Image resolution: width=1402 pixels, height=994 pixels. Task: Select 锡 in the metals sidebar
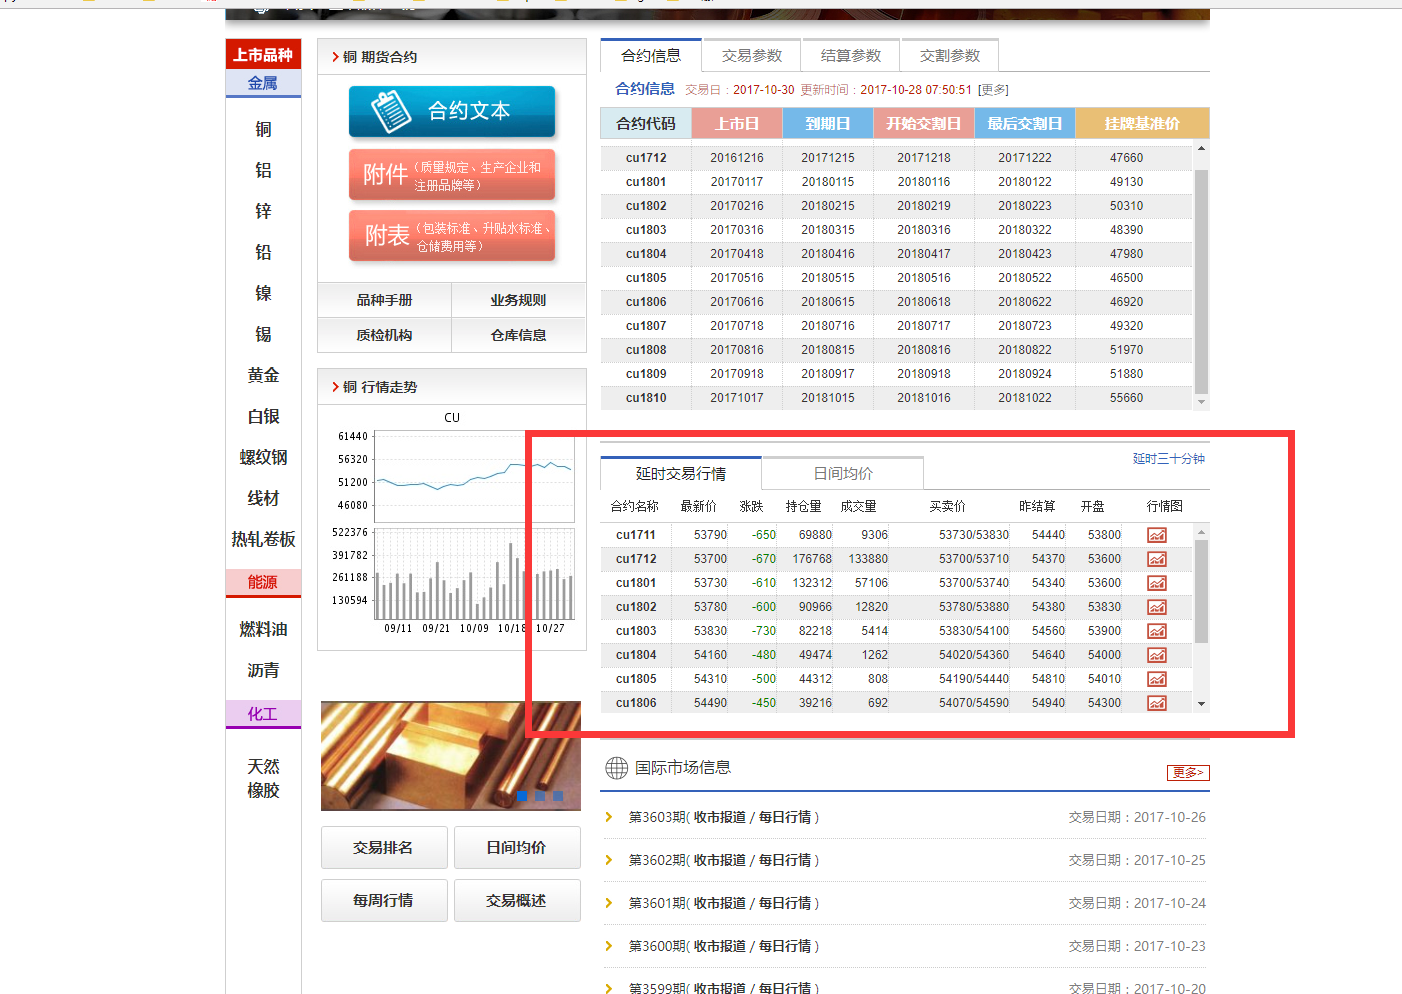(x=263, y=334)
